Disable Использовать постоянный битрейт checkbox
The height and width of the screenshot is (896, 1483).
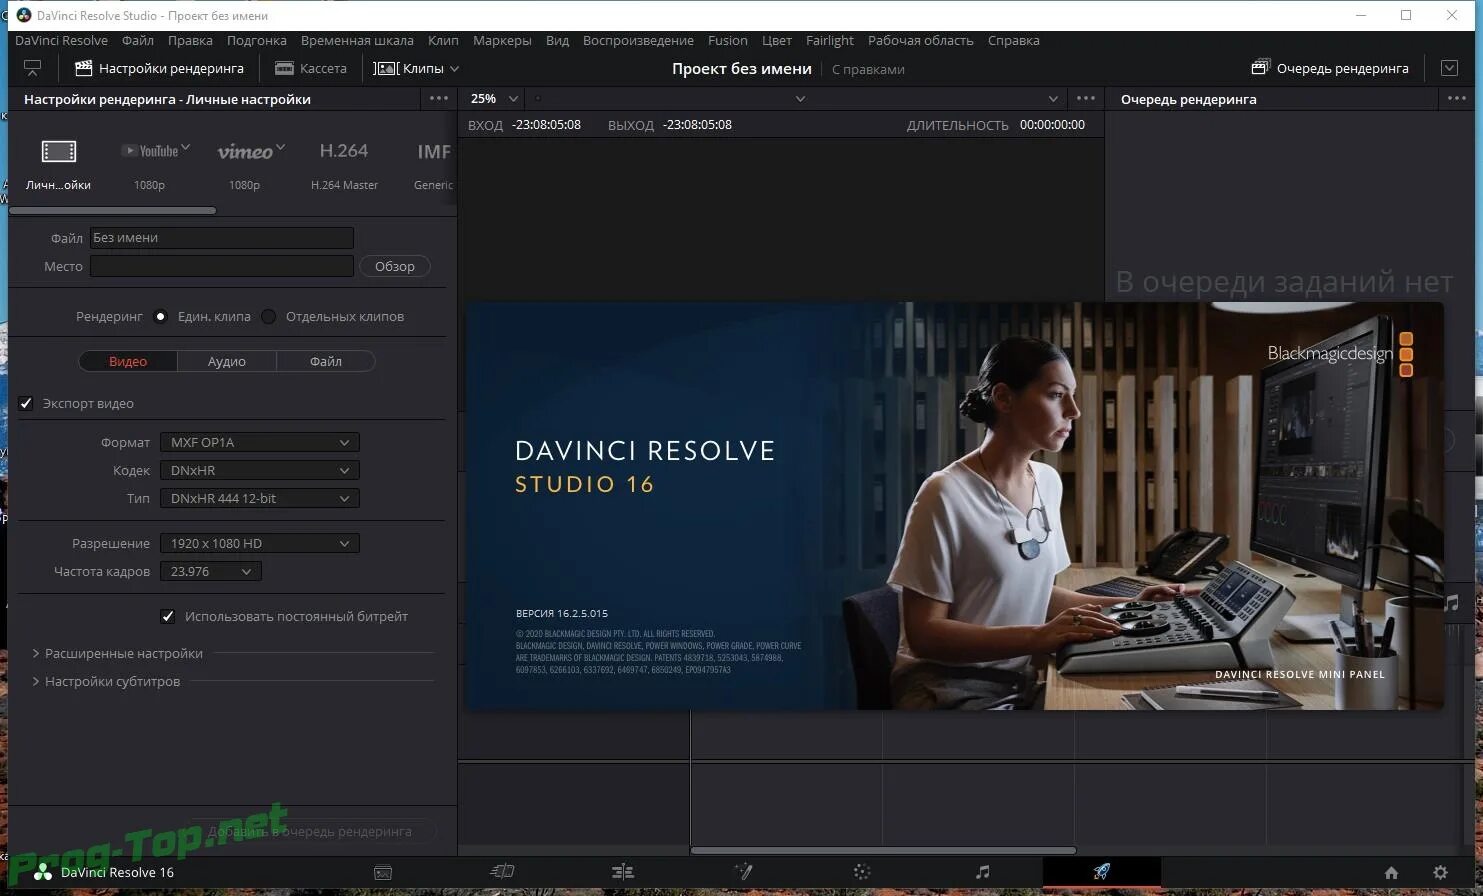(x=168, y=616)
